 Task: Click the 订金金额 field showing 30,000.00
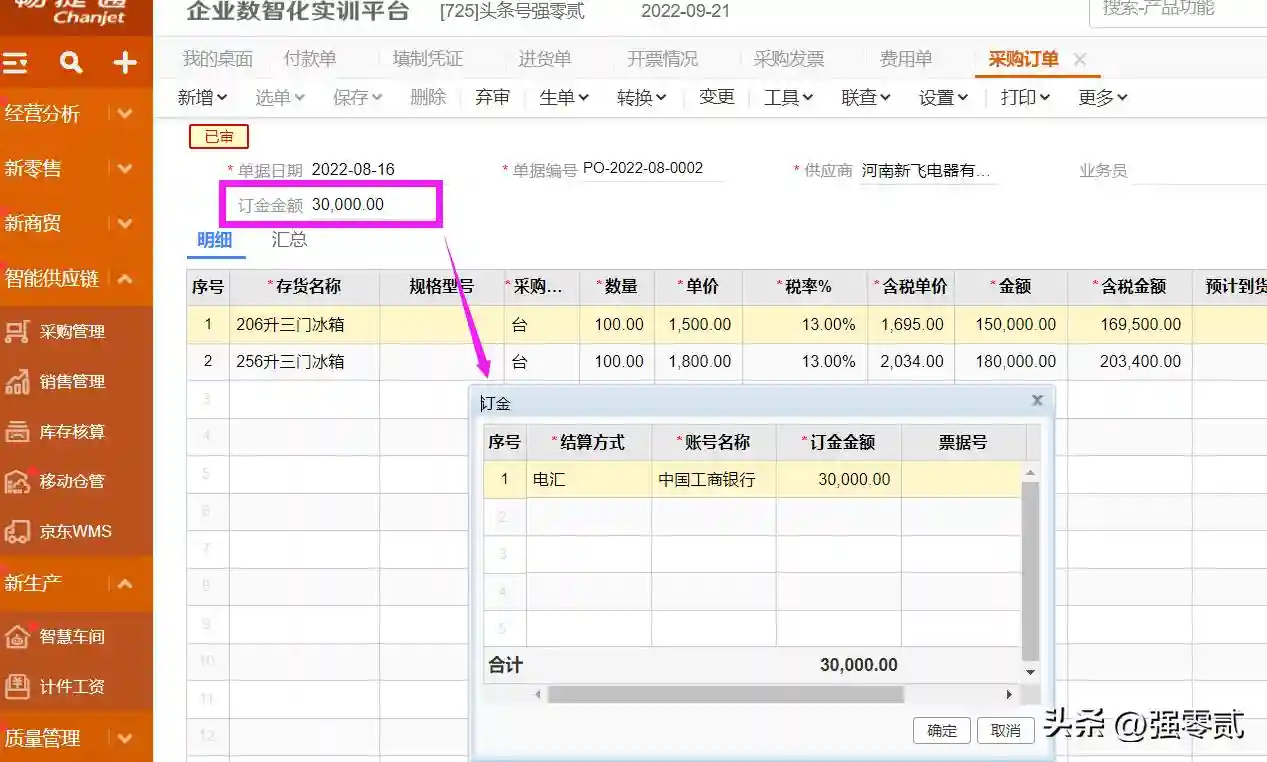[x=370, y=205]
